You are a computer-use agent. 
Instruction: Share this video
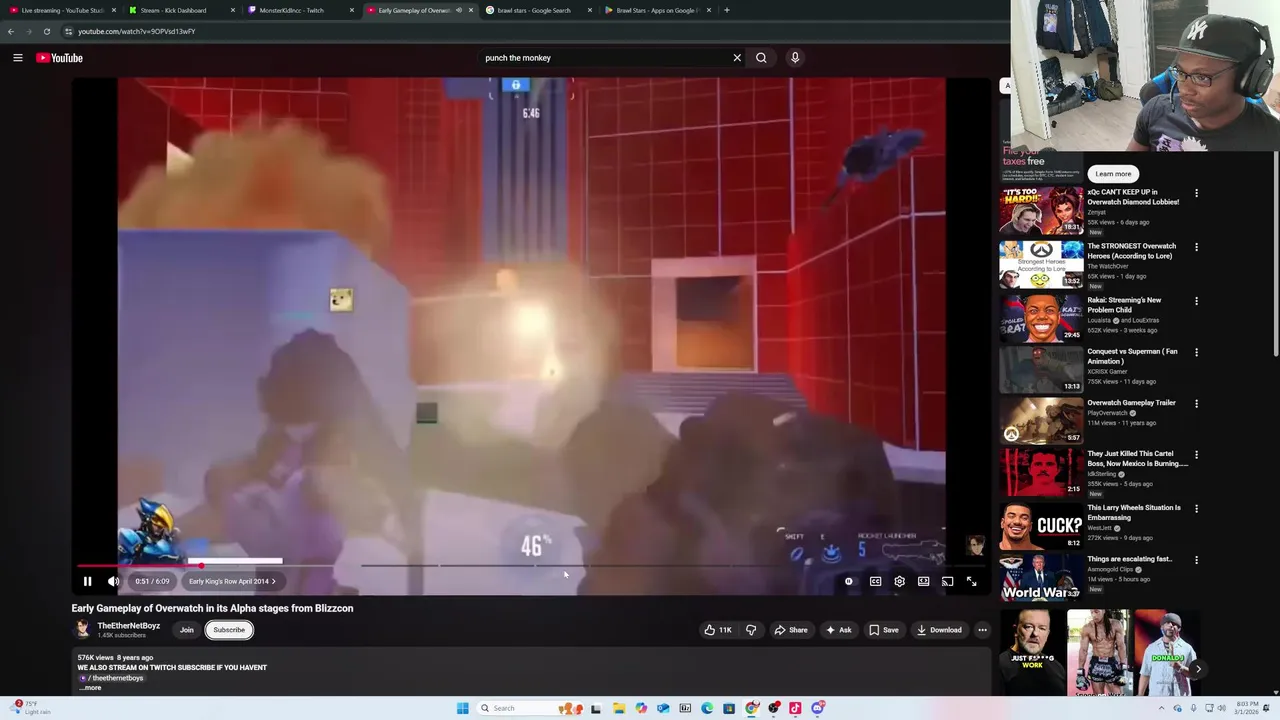pos(790,630)
